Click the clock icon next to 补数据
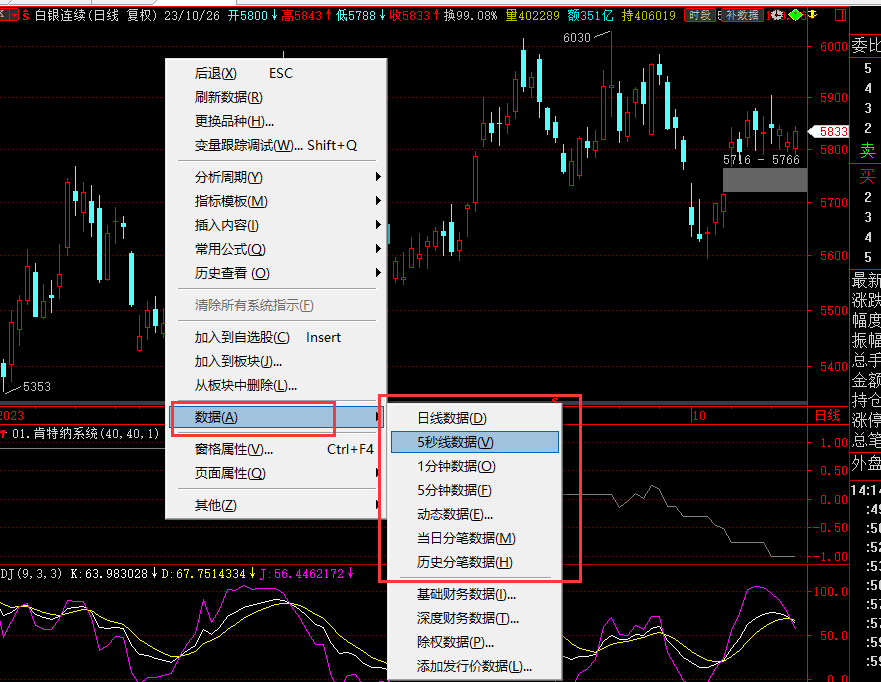Screen dimensions: 881x682 pyautogui.click(x=777, y=15)
